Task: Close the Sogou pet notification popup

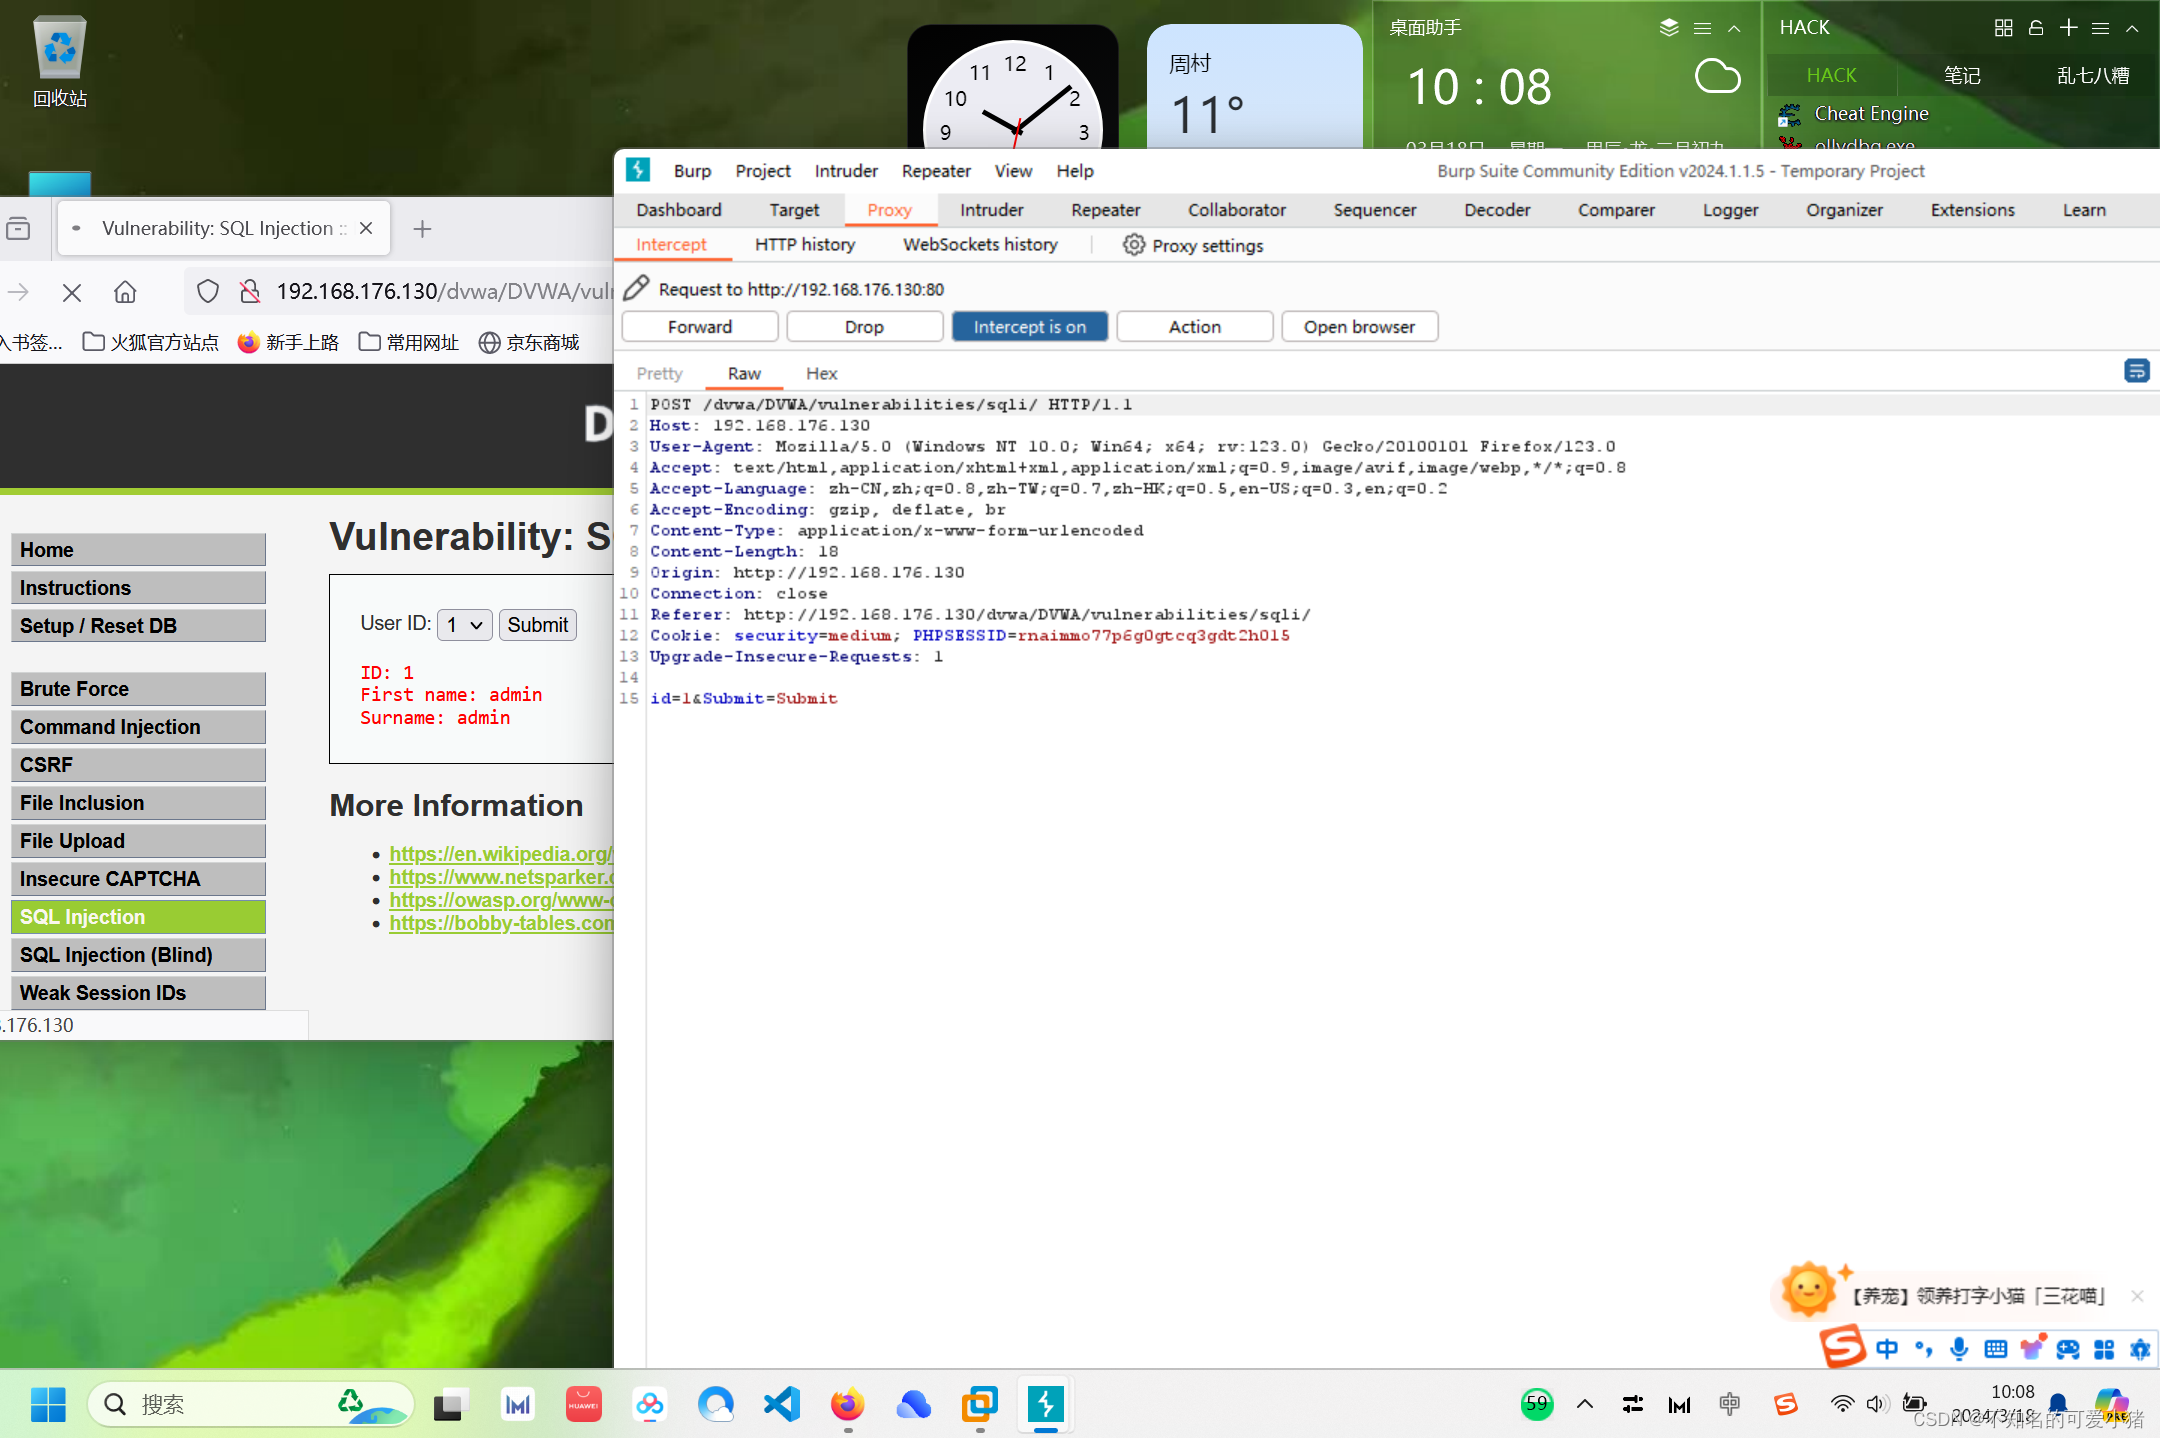Action: point(2137,1296)
